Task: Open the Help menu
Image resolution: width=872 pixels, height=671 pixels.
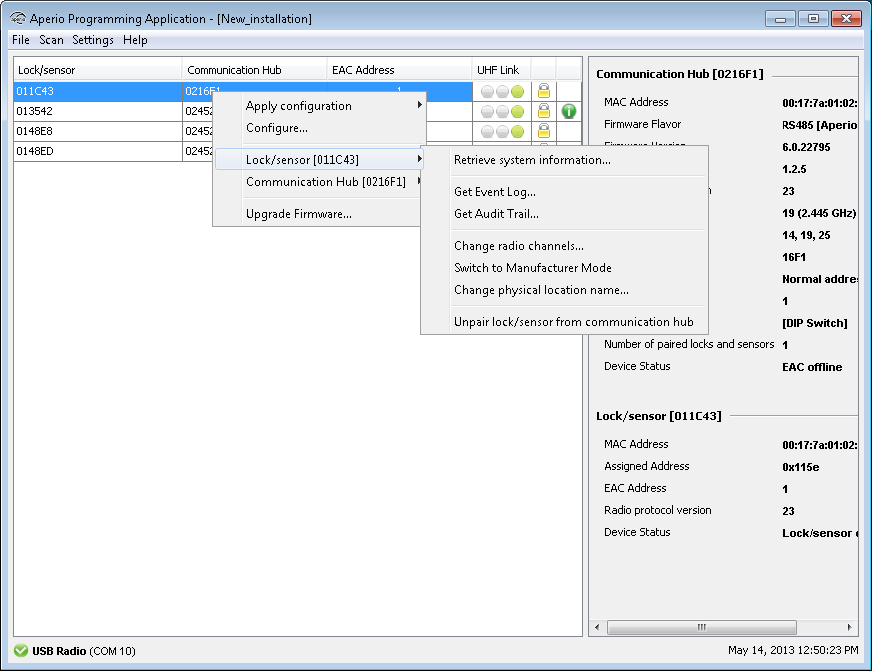Action: click(x=135, y=40)
